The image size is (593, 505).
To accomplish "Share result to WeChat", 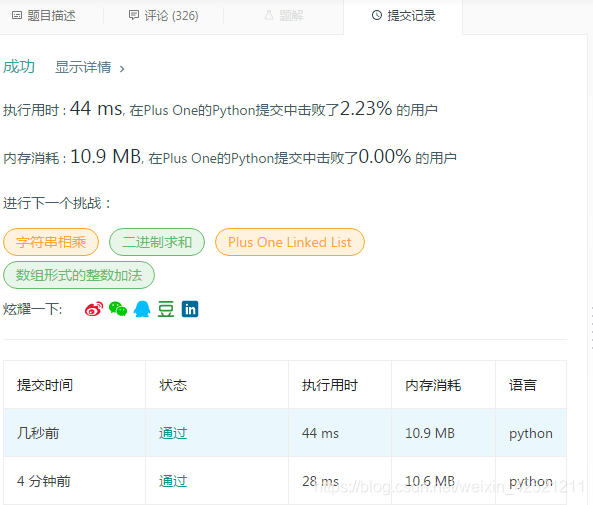I will [x=118, y=309].
